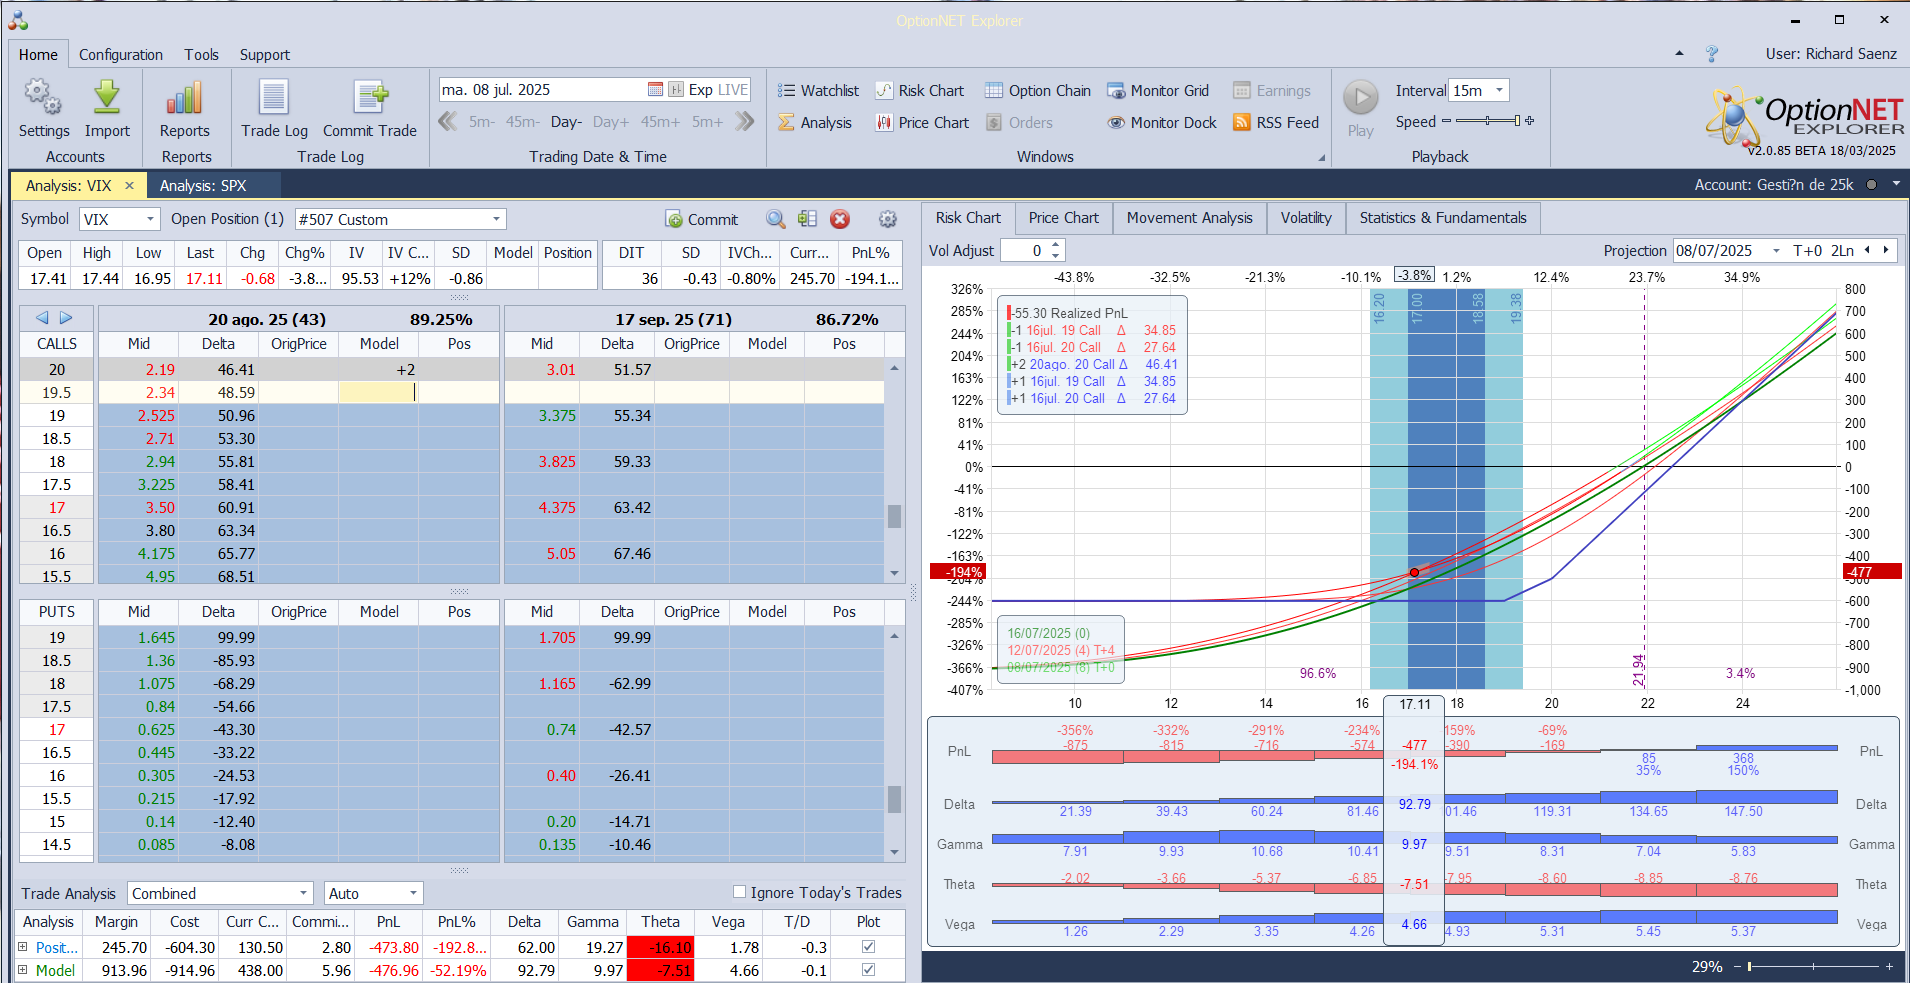The image size is (1910, 983).
Task: Open the Auto dropdown in Trade Analysis
Action: tap(413, 893)
